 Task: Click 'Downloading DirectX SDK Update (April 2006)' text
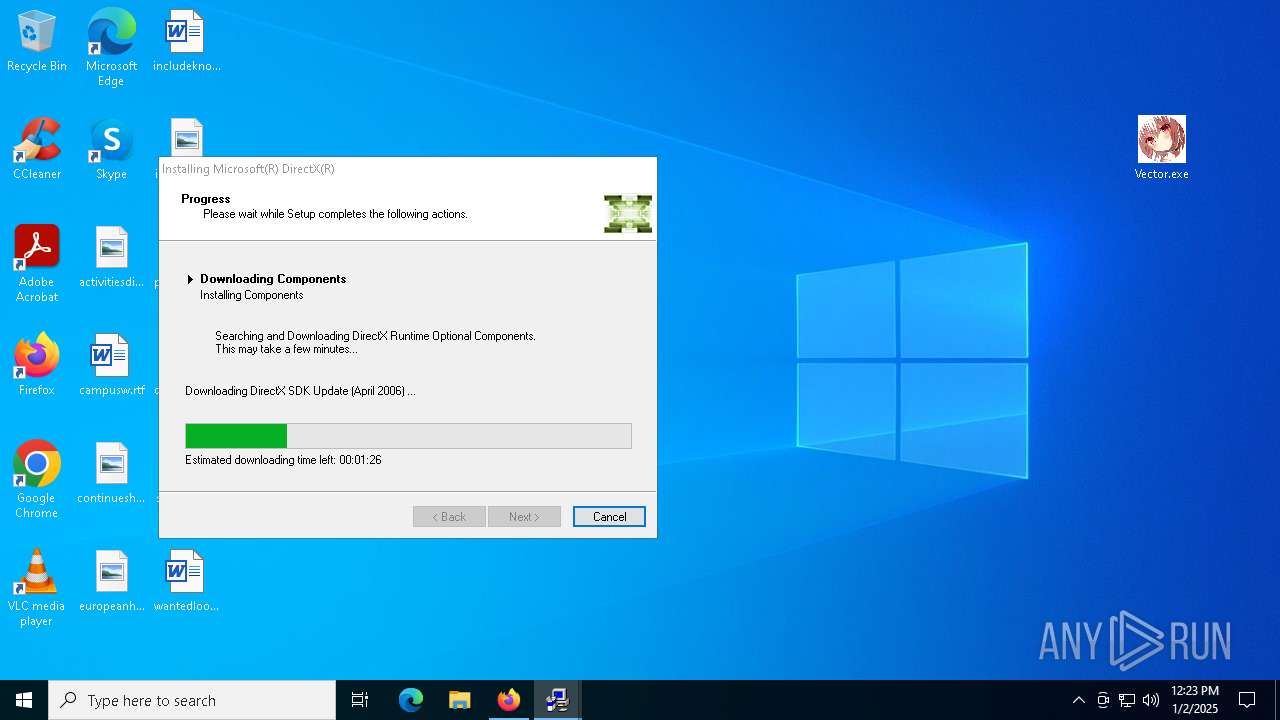coord(300,391)
